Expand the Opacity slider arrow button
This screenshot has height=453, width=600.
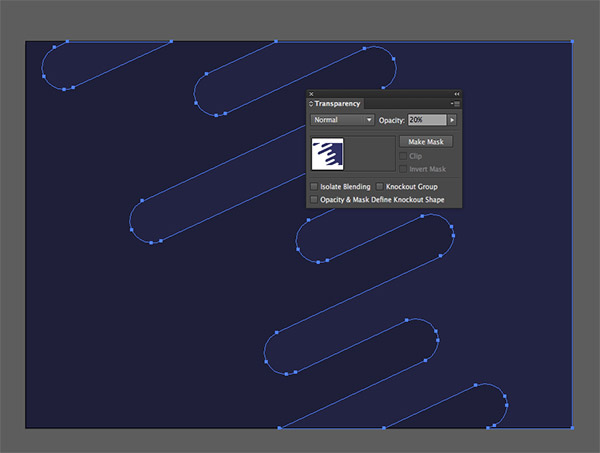(x=452, y=120)
